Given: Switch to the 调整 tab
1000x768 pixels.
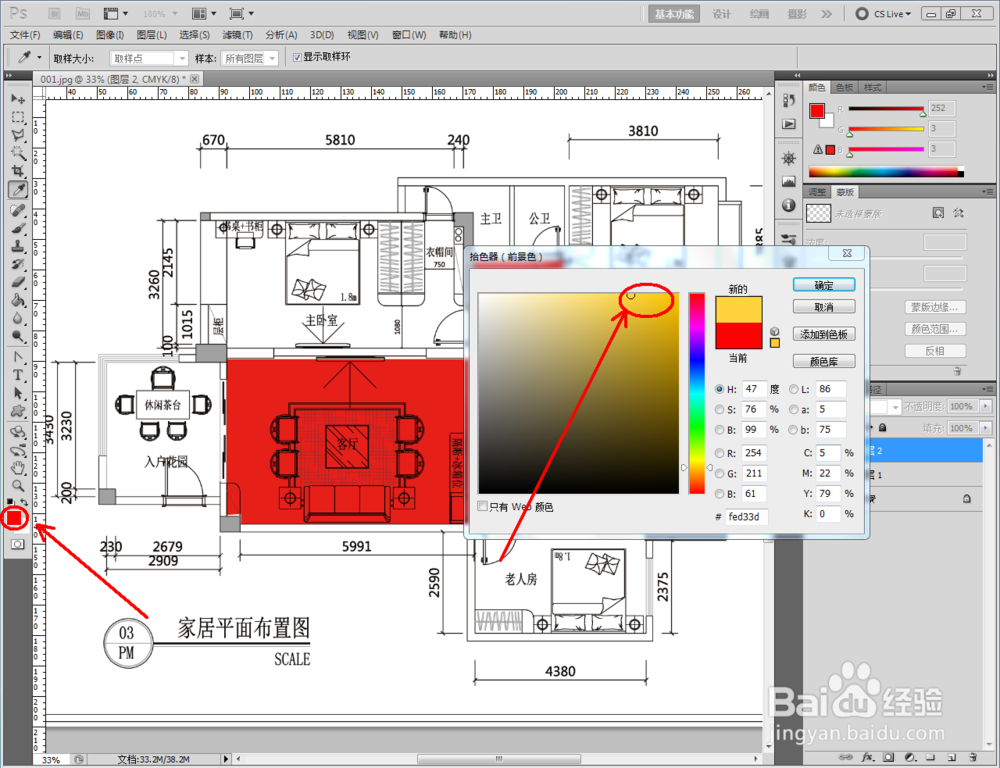Looking at the screenshot, I should coord(817,192).
